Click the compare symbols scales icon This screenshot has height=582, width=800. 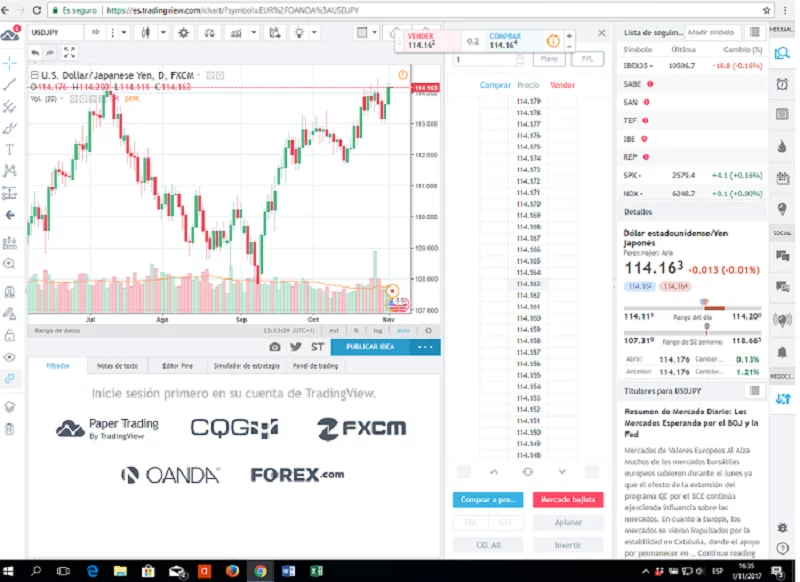tap(210, 33)
